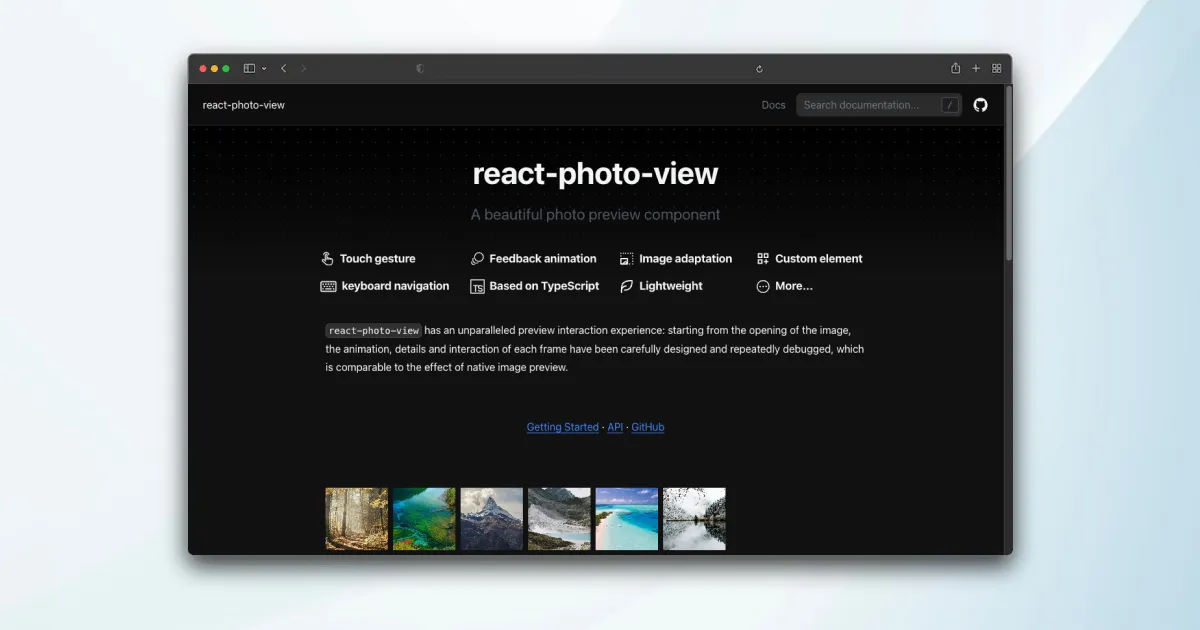Image resolution: width=1200 pixels, height=630 pixels.
Task: Toggle the Safari sidebar button
Action: (x=249, y=68)
